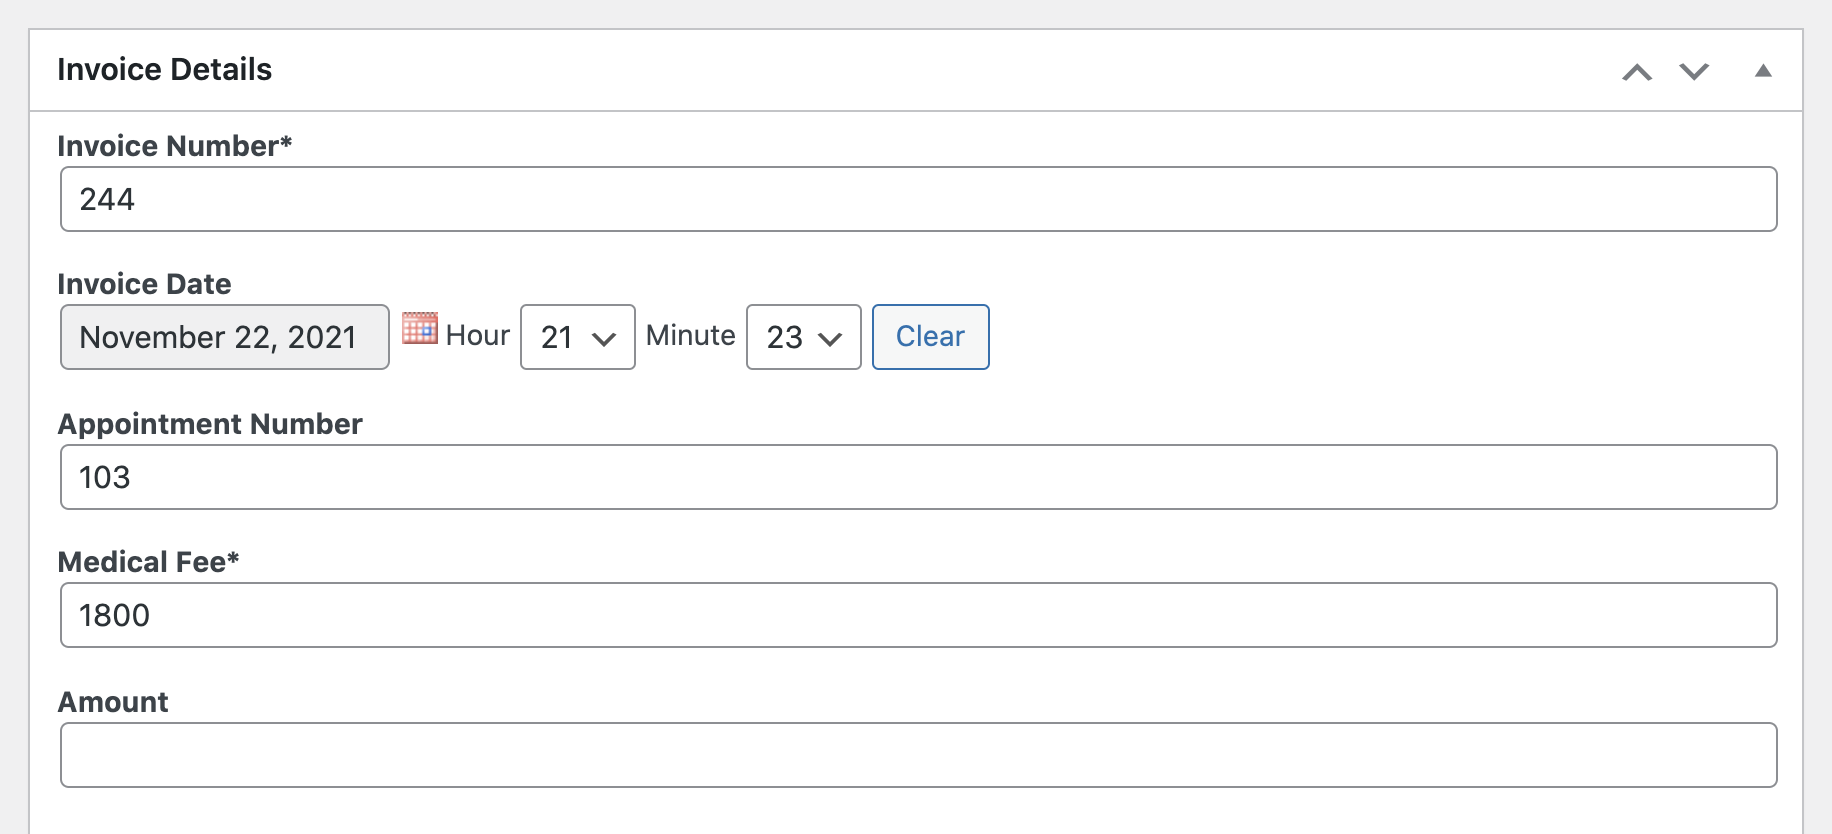Image resolution: width=1832 pixels, height=834 pixels.
Task: Clear the invoice date
Action: point(931,337)
